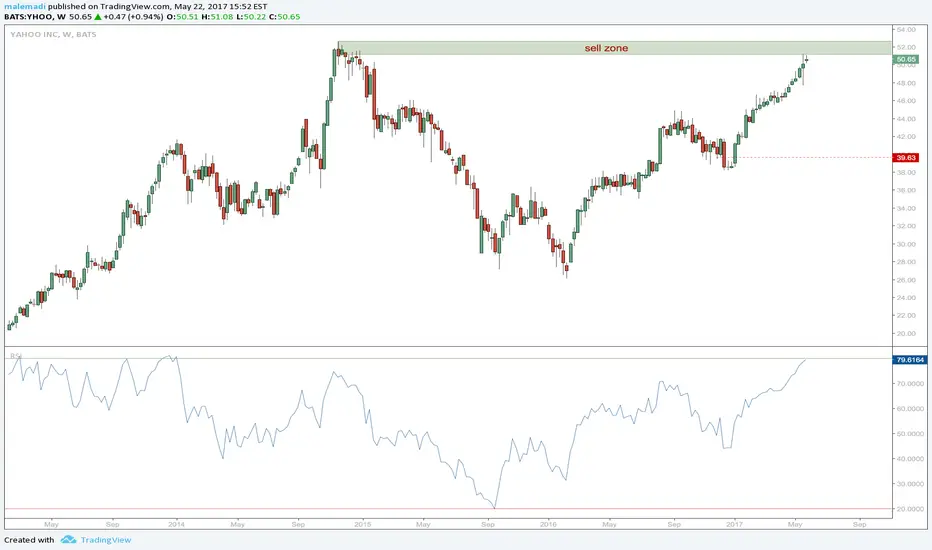The image size is (932, 550).
Task: Click the +0.47 (+0.94%) change text
Action: [133, 17]
